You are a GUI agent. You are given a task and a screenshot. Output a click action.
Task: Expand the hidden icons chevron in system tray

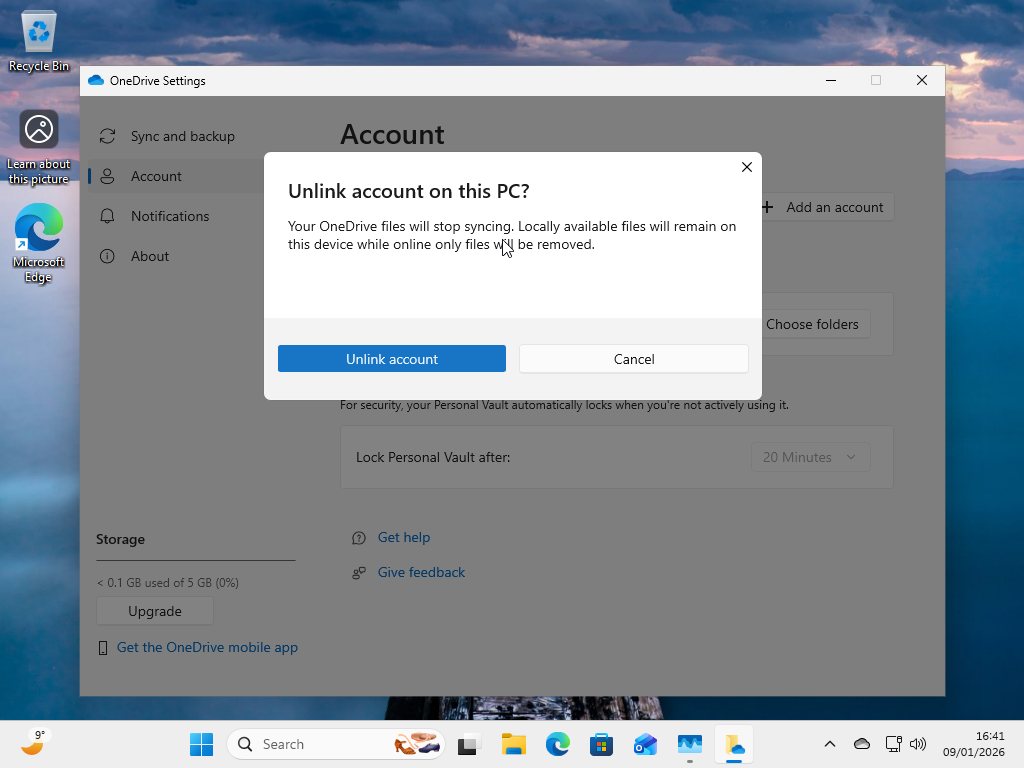[x=830, y=744]
